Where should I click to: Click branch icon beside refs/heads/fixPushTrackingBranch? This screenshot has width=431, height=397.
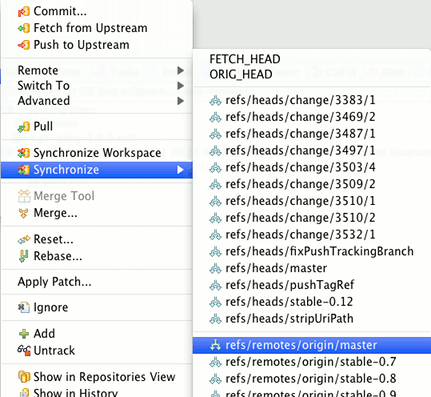coord(215,252)
